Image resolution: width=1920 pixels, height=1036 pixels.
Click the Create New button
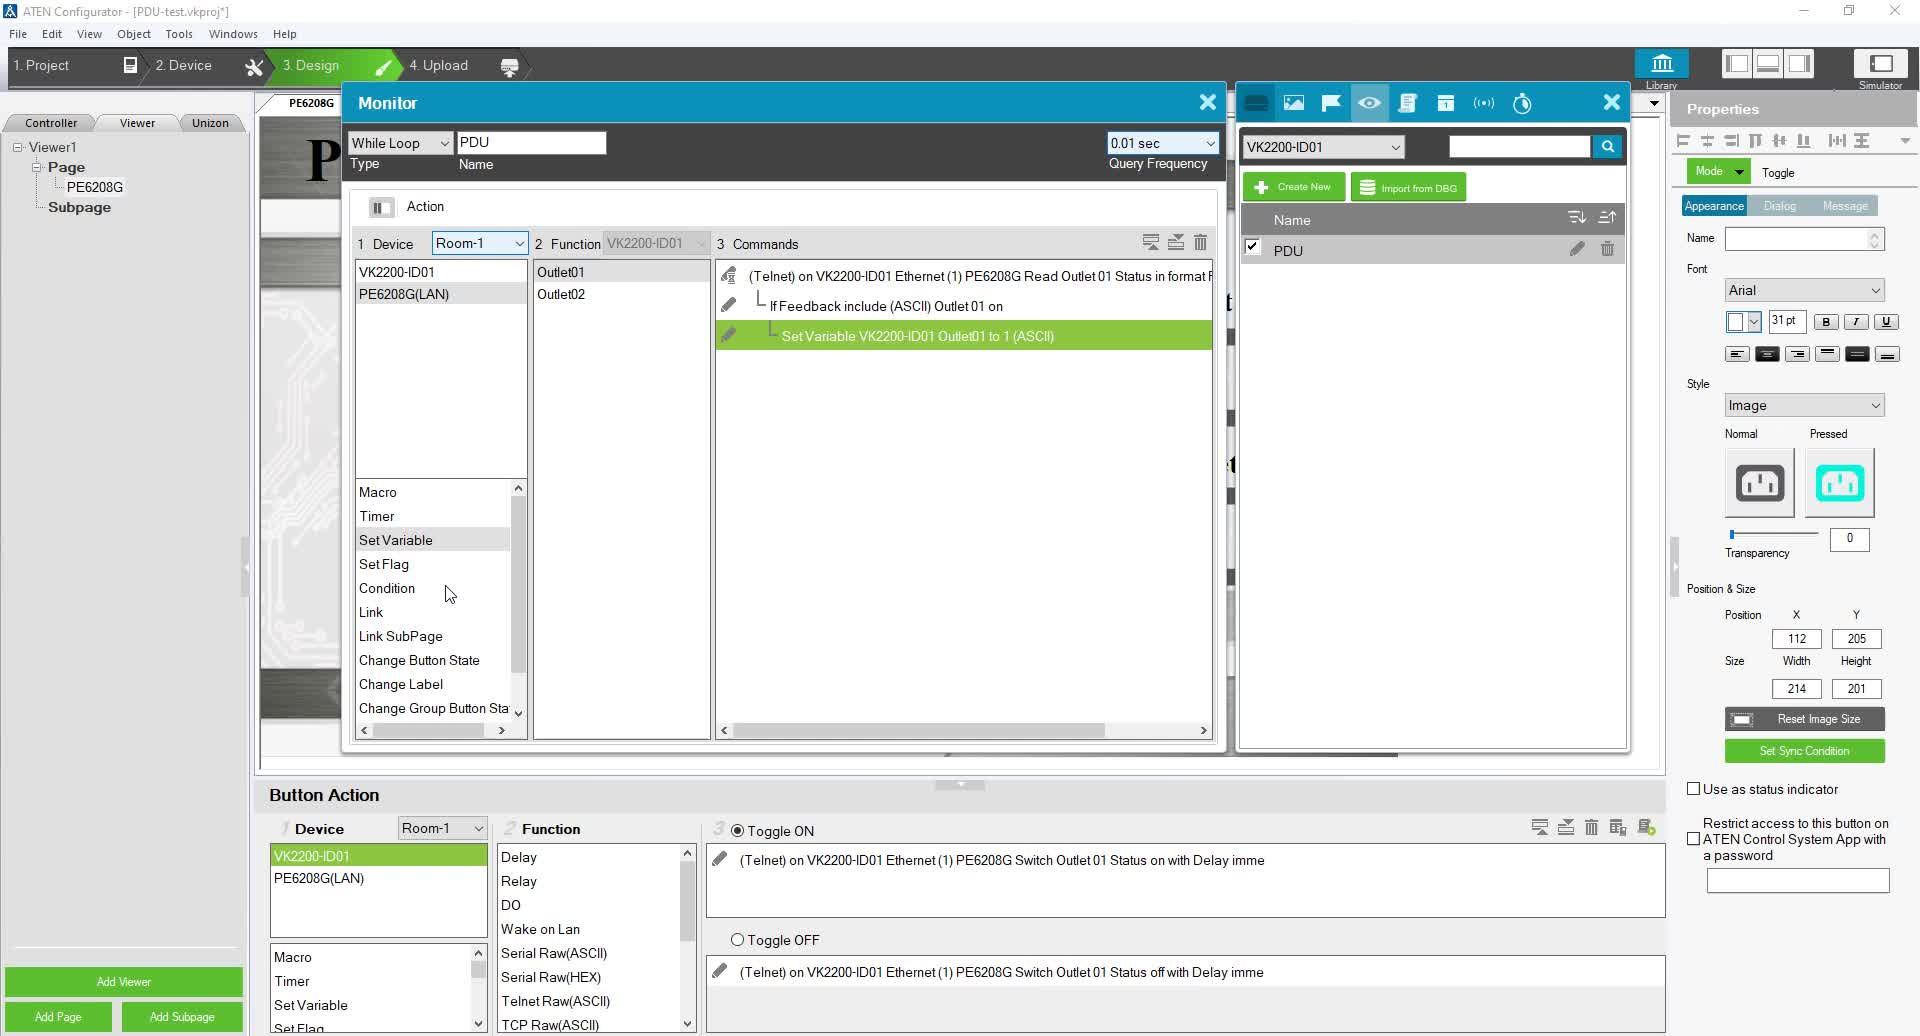pyautogui.click(x=1293, y=187)
